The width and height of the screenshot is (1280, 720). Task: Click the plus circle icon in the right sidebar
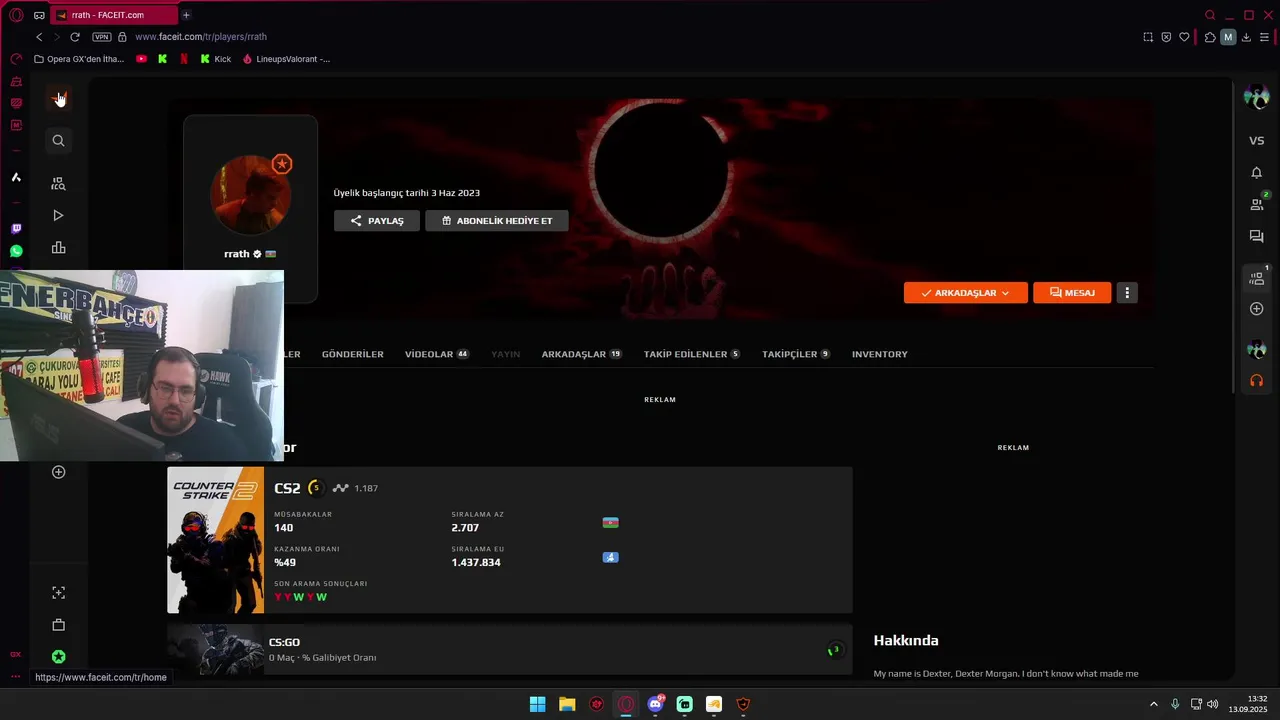(x=1257, y=309)
